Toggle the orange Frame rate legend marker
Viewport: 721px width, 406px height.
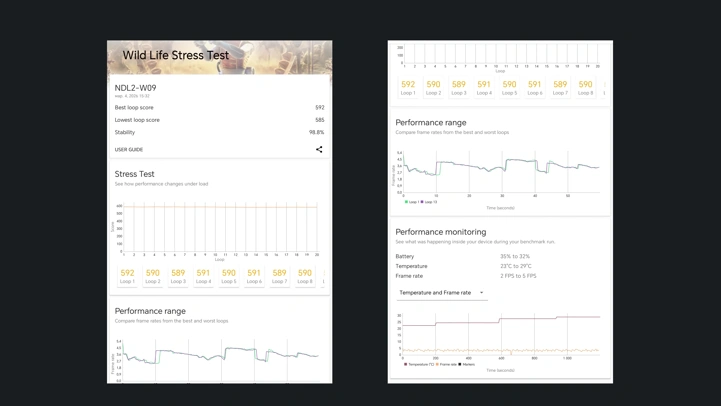[x=437, y=364]
